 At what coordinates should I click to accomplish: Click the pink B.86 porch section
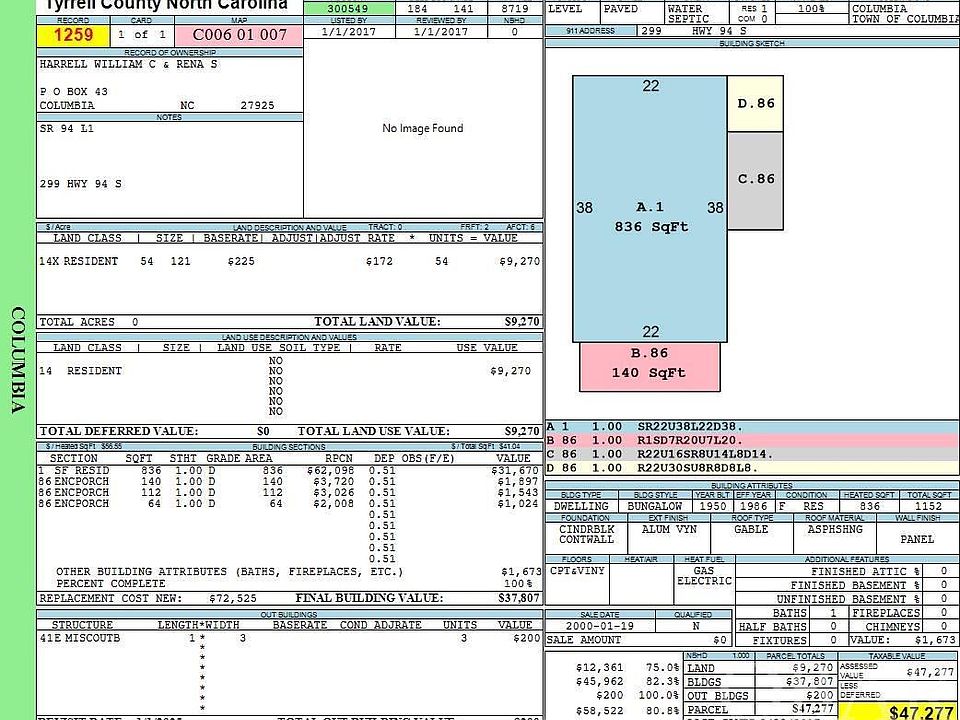[649, 367]
